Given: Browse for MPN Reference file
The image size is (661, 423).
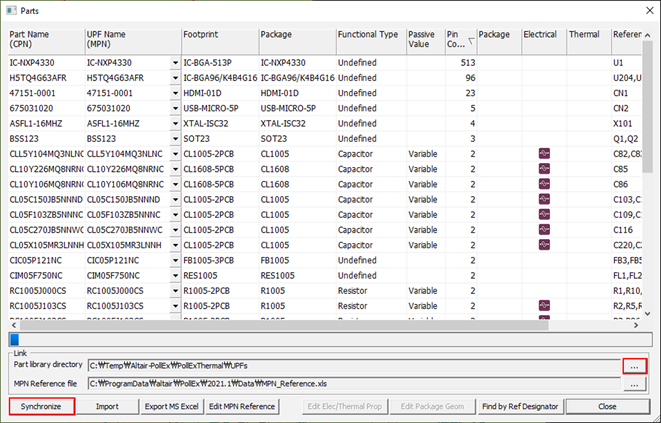Looking at the screenshot, I should click(635, 383).
